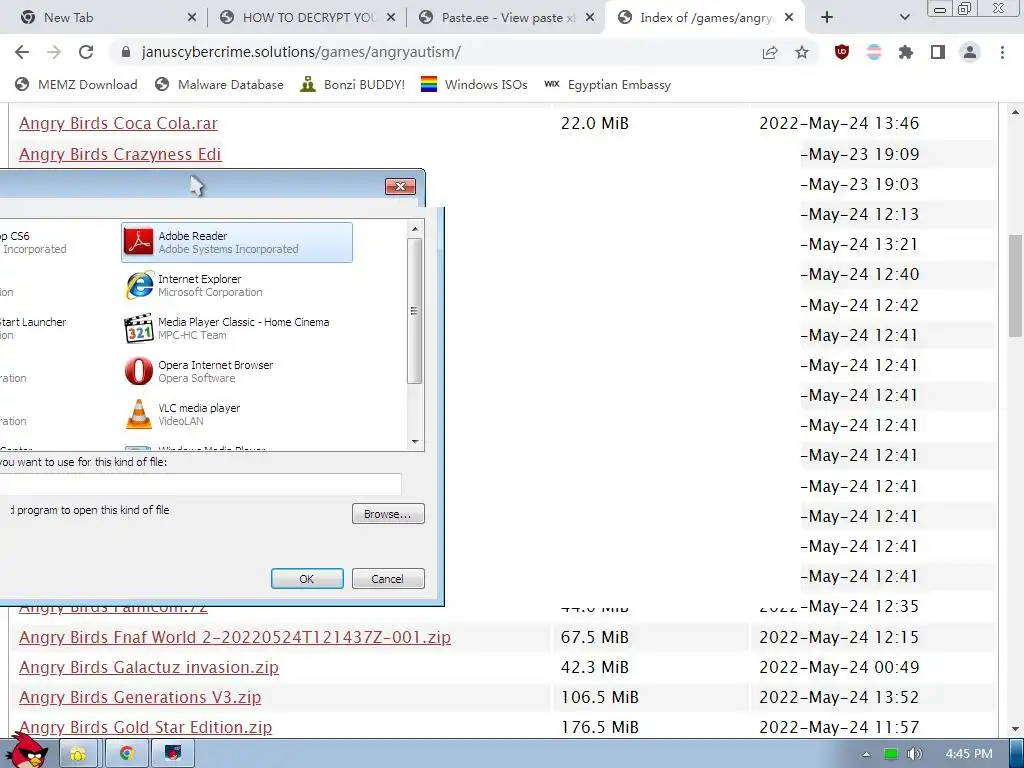Close the Paste.ee tab

(x=590, y=18)
